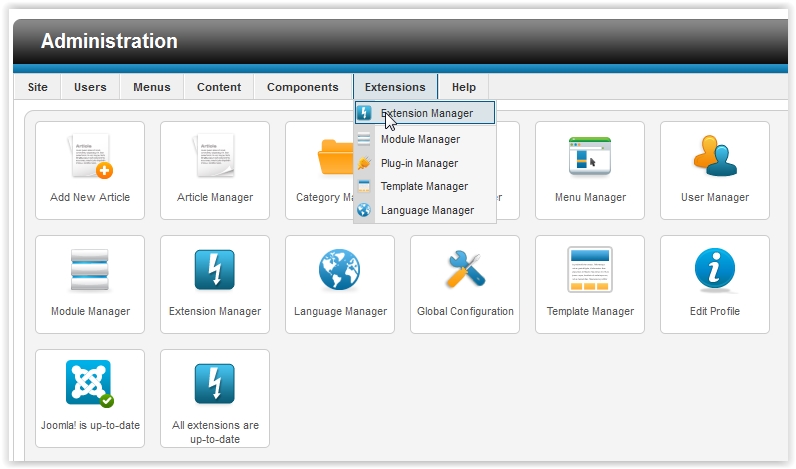Expand the Site menu
Screen dimensions: 796x469
point(38,87)
